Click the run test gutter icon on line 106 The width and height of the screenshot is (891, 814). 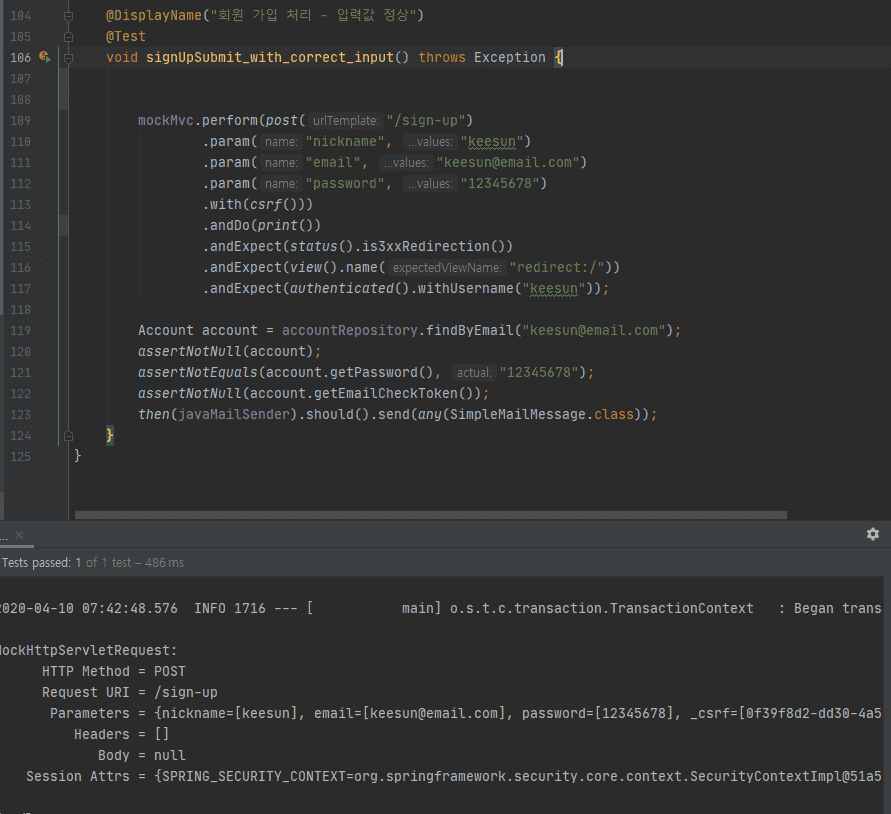pos(45,57)
